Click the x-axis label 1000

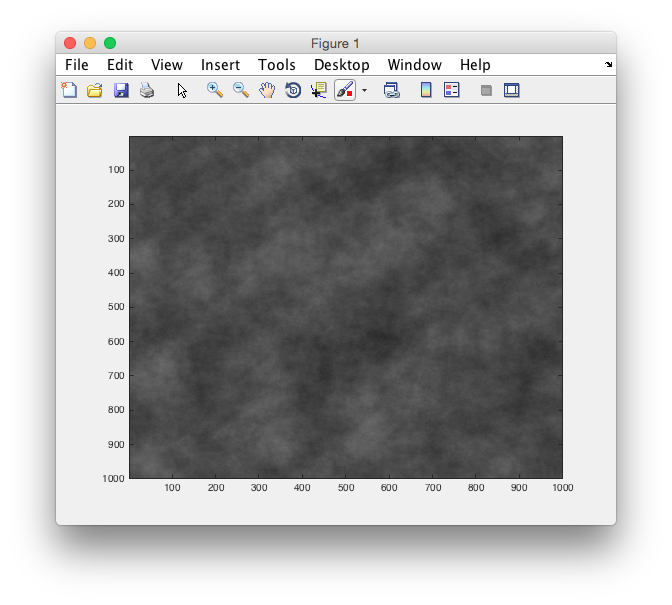coord(563,488)
